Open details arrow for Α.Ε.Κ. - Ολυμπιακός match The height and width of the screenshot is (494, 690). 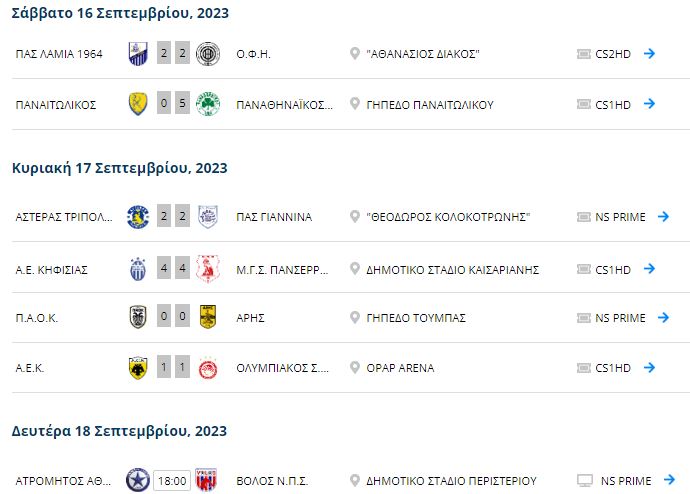pos(649,367)
